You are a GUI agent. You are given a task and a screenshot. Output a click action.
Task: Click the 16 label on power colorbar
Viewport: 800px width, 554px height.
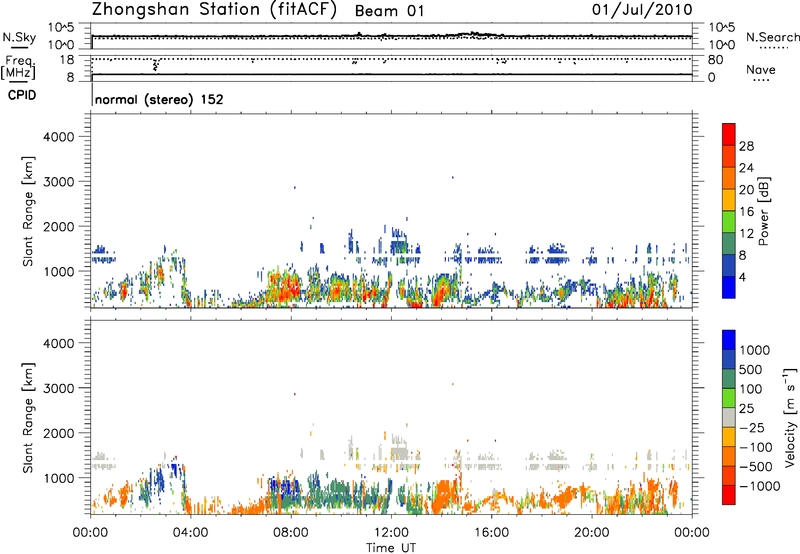[746, 212]
